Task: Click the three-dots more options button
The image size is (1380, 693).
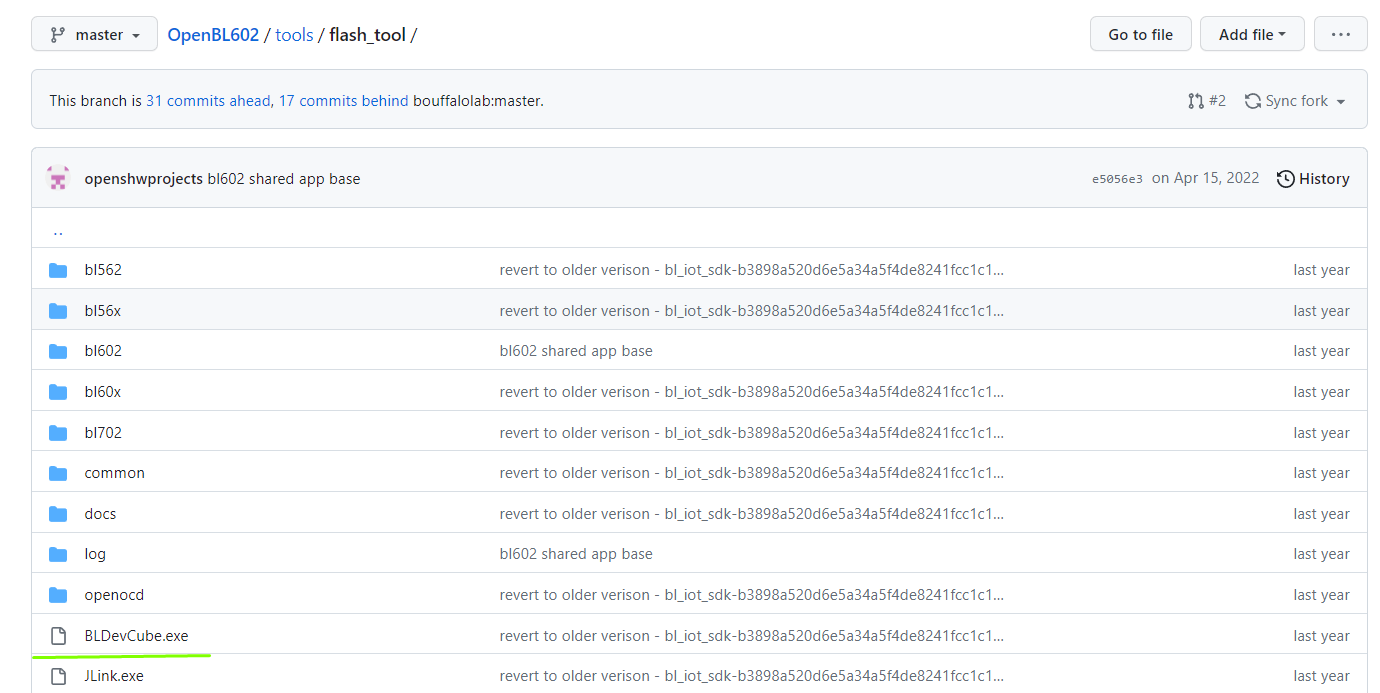Action: coord(1340,35)
